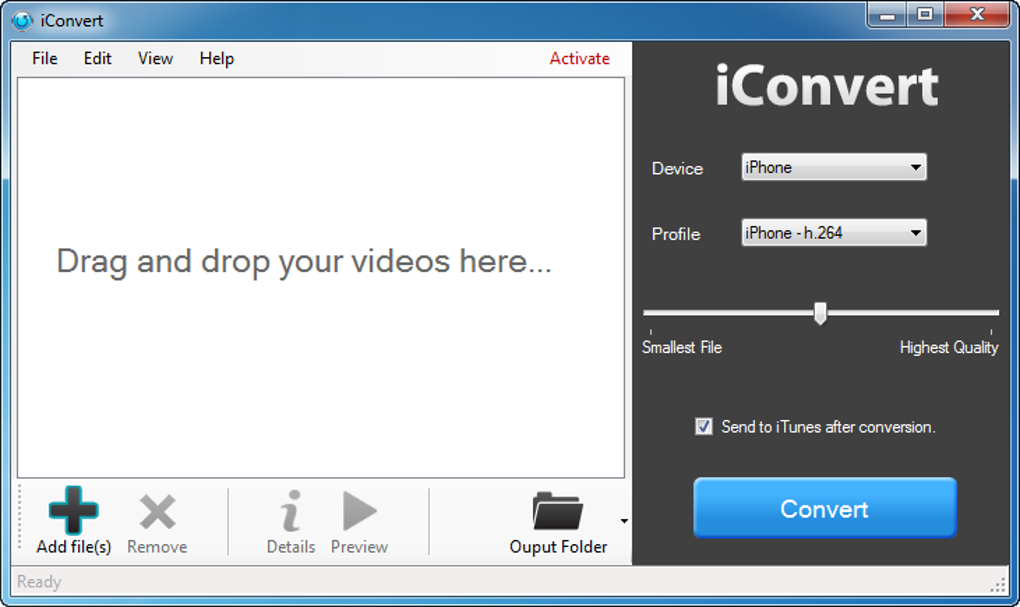1020x607 pixels.
Task: Click the red Activate link
Action: coord(580,59)
